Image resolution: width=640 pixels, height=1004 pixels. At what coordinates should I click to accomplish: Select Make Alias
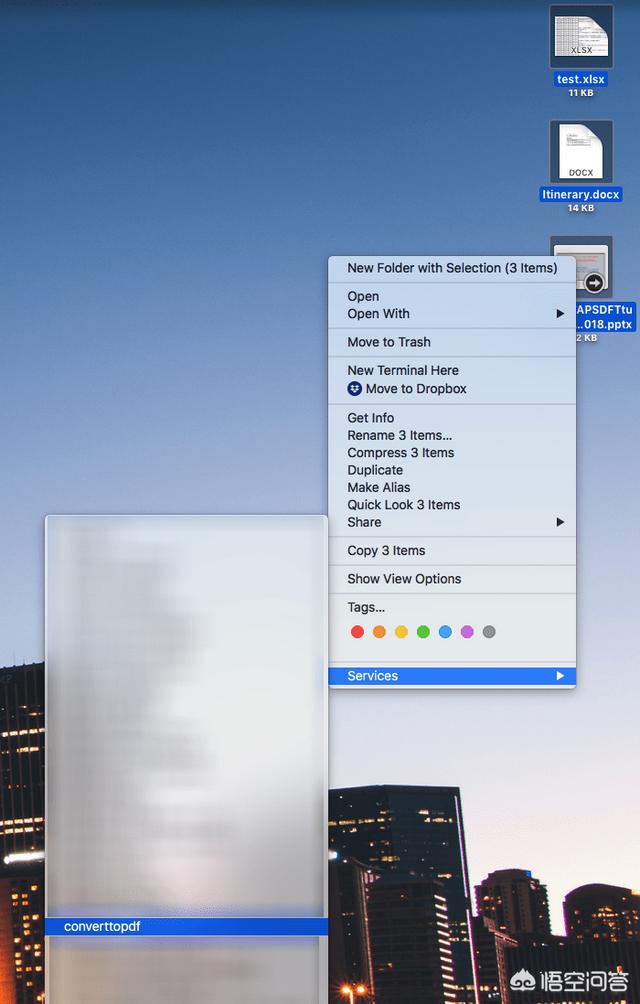(x=452, y=487)
